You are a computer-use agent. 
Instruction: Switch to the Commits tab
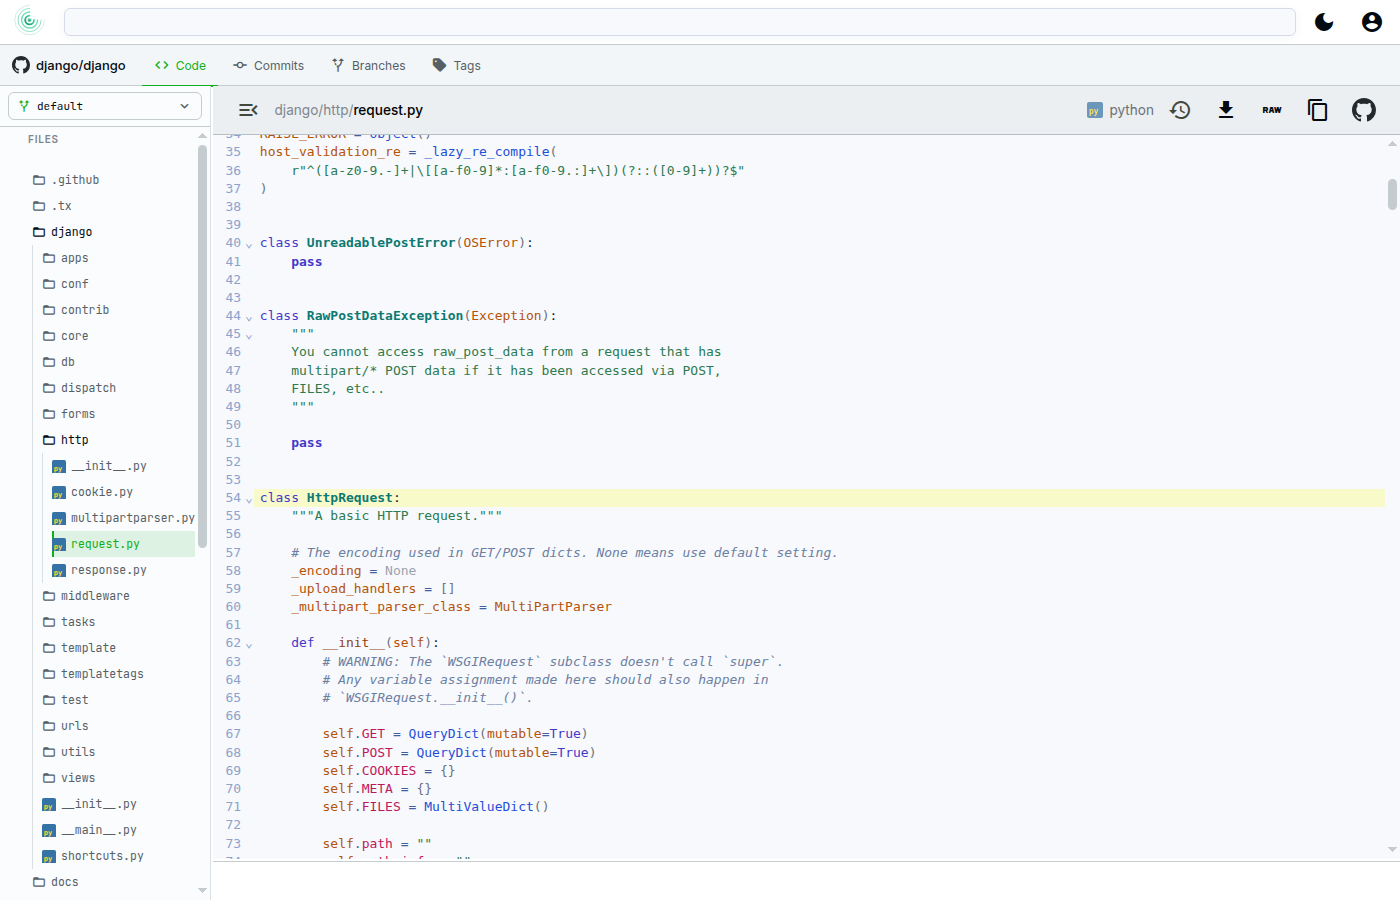(268, 65)
